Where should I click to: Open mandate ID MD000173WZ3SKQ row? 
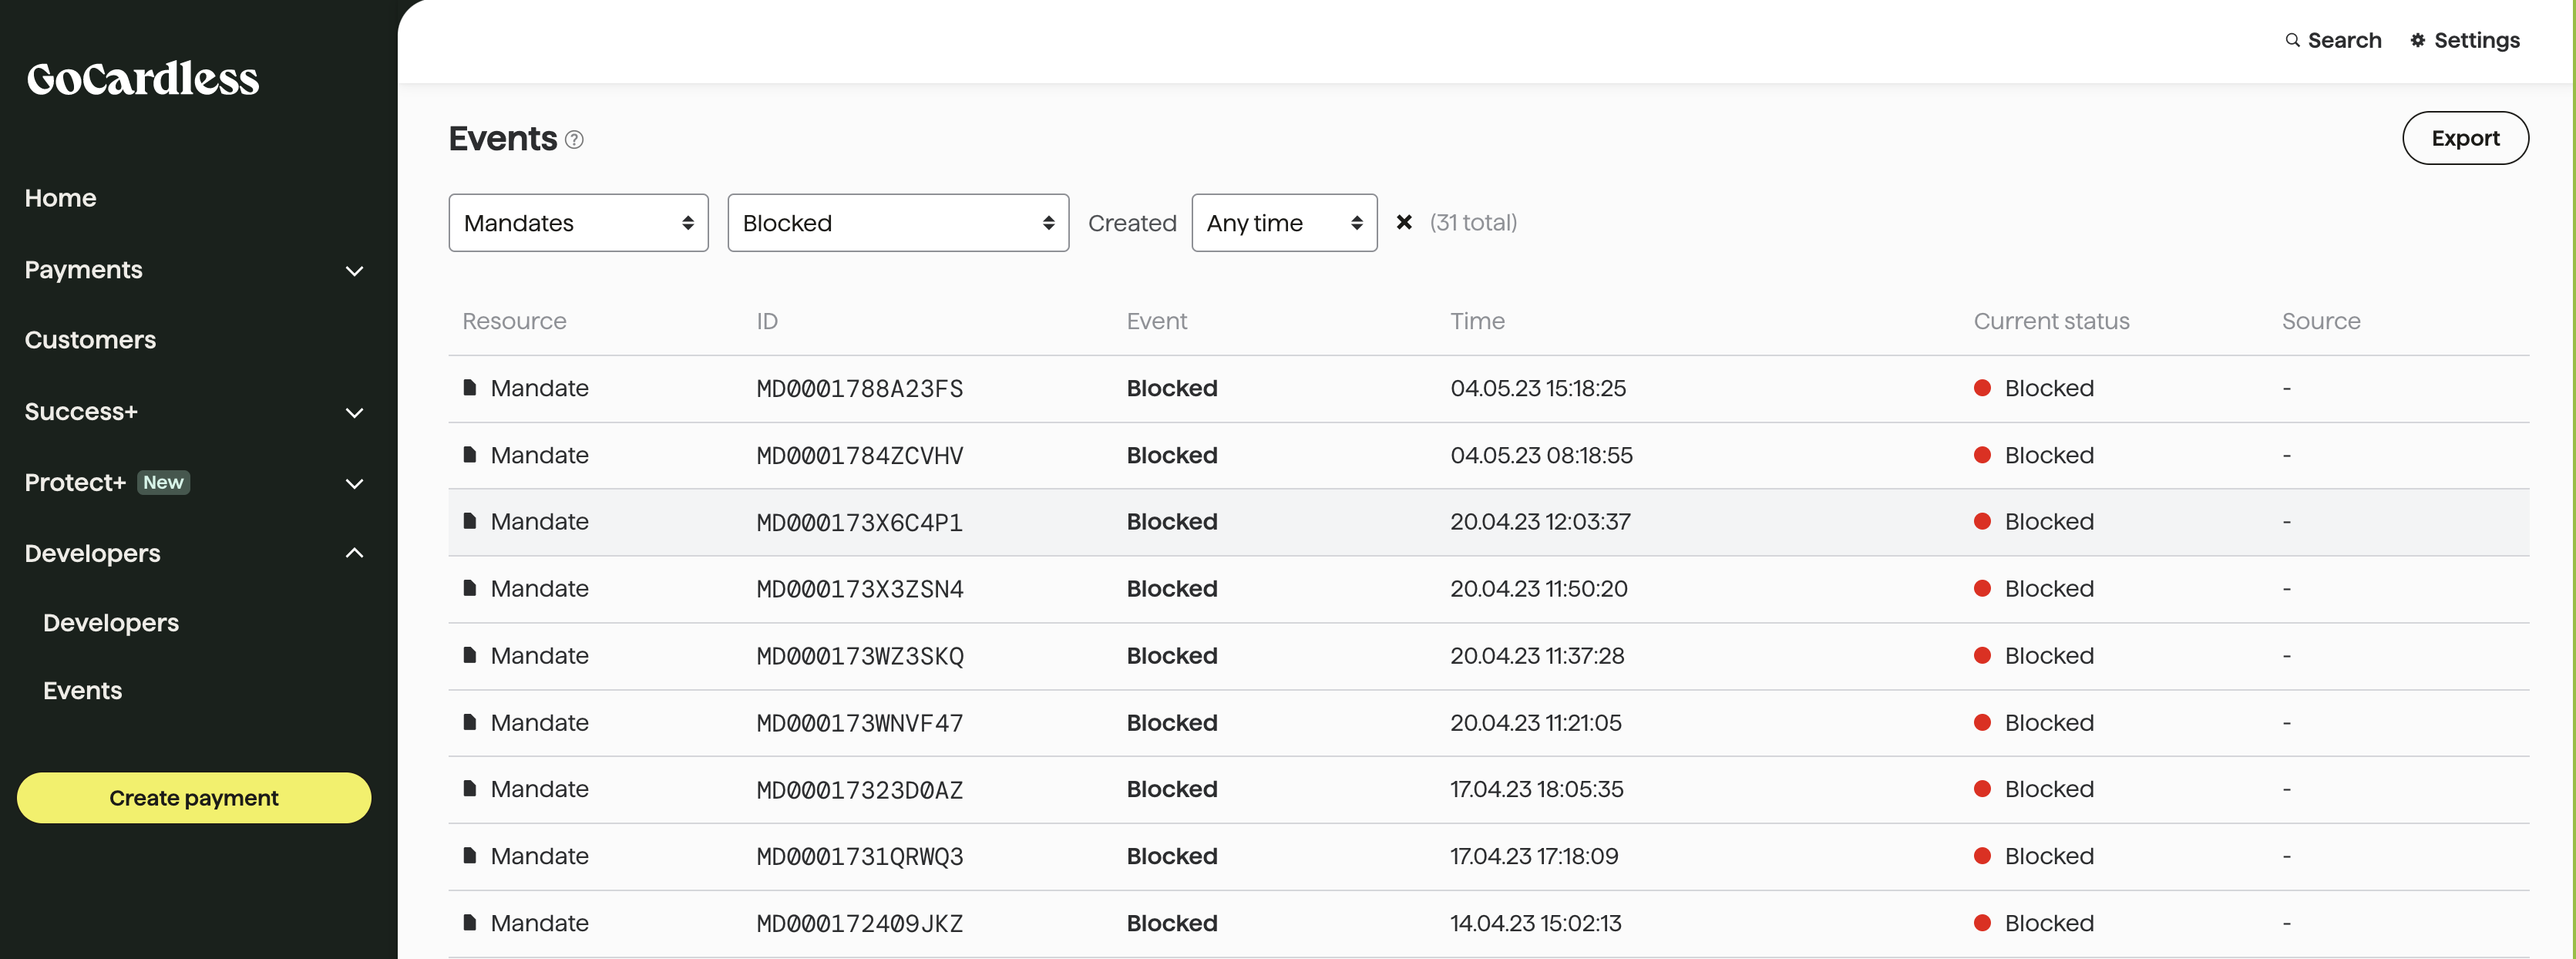tap(859, 656)
